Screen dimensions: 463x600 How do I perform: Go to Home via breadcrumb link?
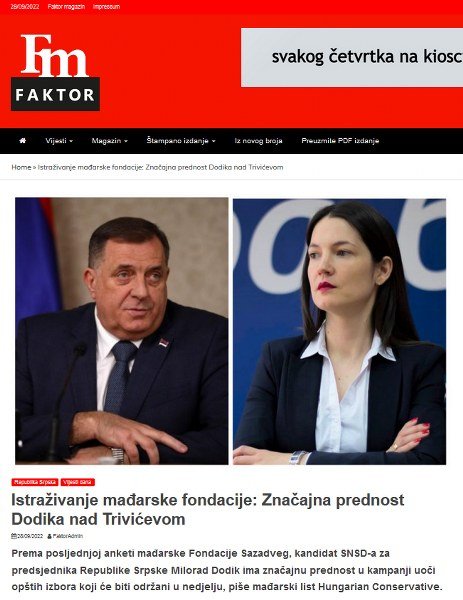click(21, 167)
